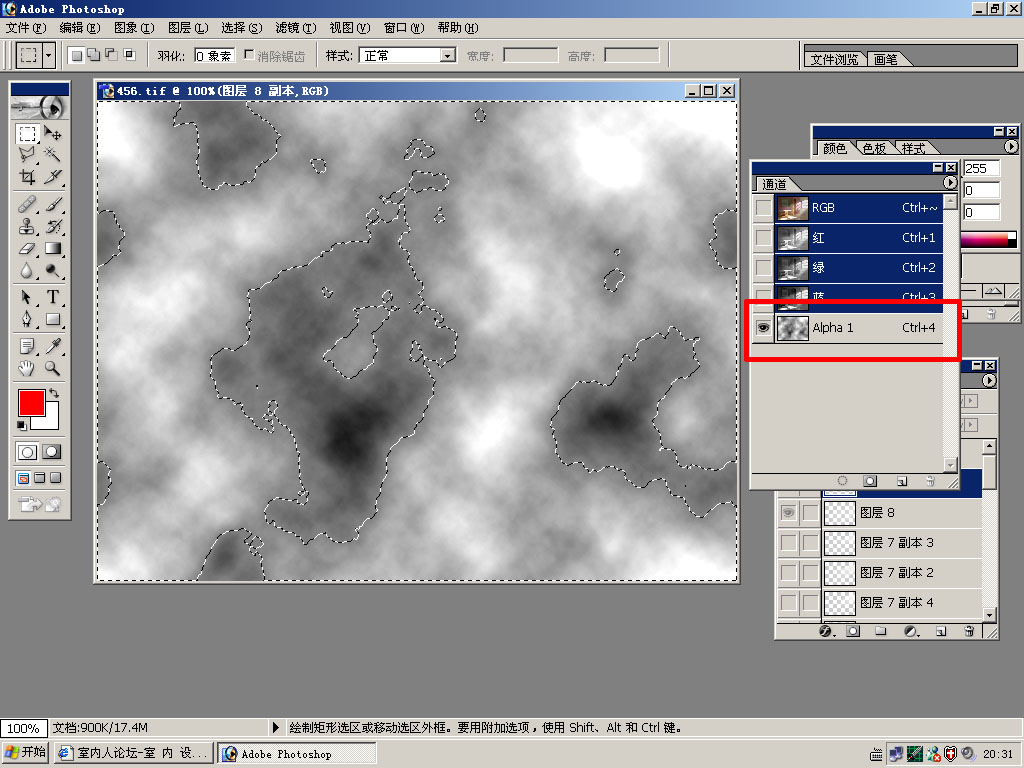Show the 绿 channel visibility box
This screenshot has width=1024, height=768.
[763, 268]
